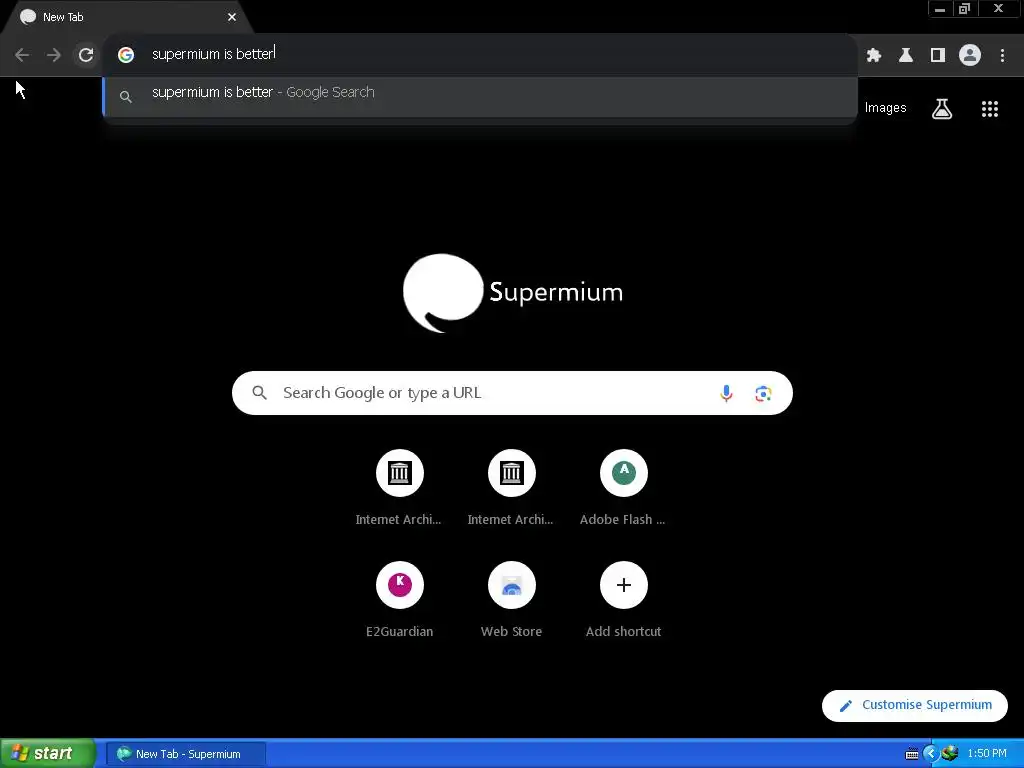Click New Tab - Supermium taskbar button
Image resolution: width=1024 pixels, height=768 pixels.
186,754
